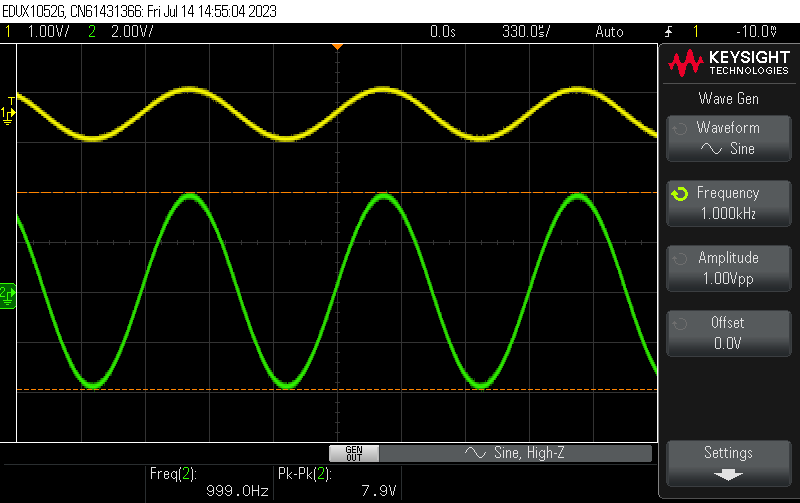
Task: Click the Sine, High-Z status bar
Action: (515, 453)
